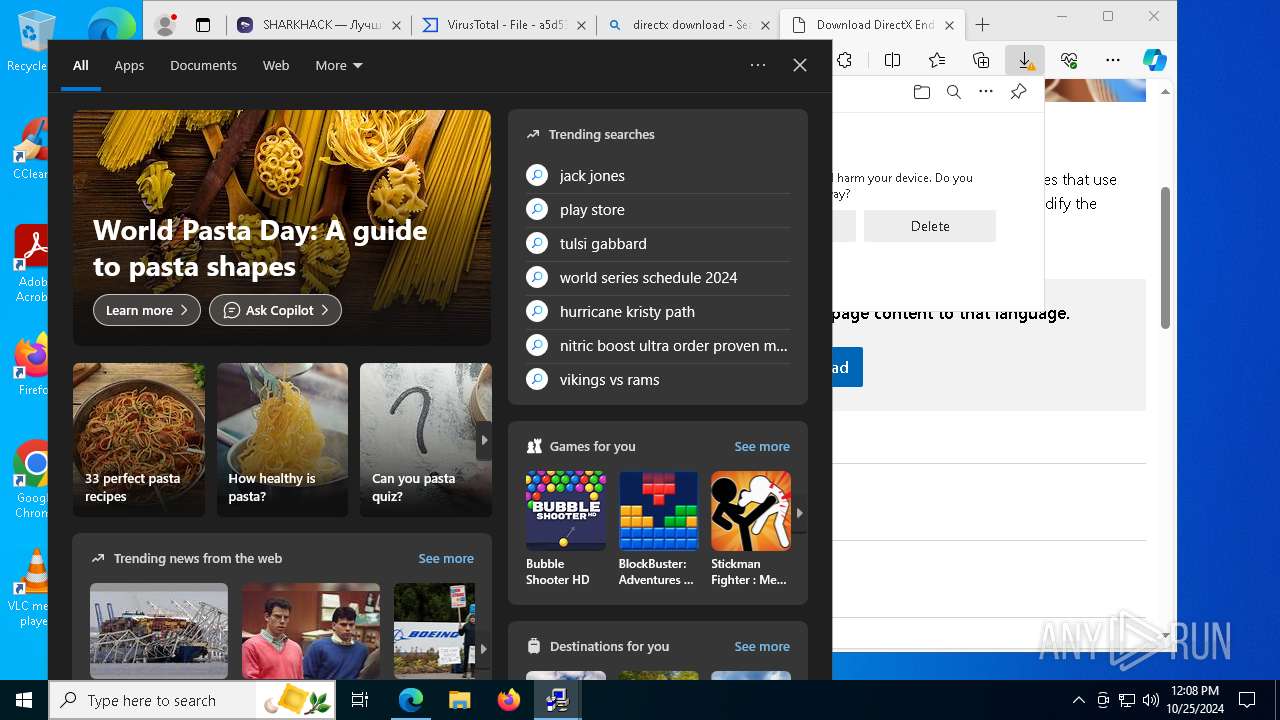This screenshot has width=1280, height=720.
Task: Open BlockBuster Adventures game
Action: point(658,529)
